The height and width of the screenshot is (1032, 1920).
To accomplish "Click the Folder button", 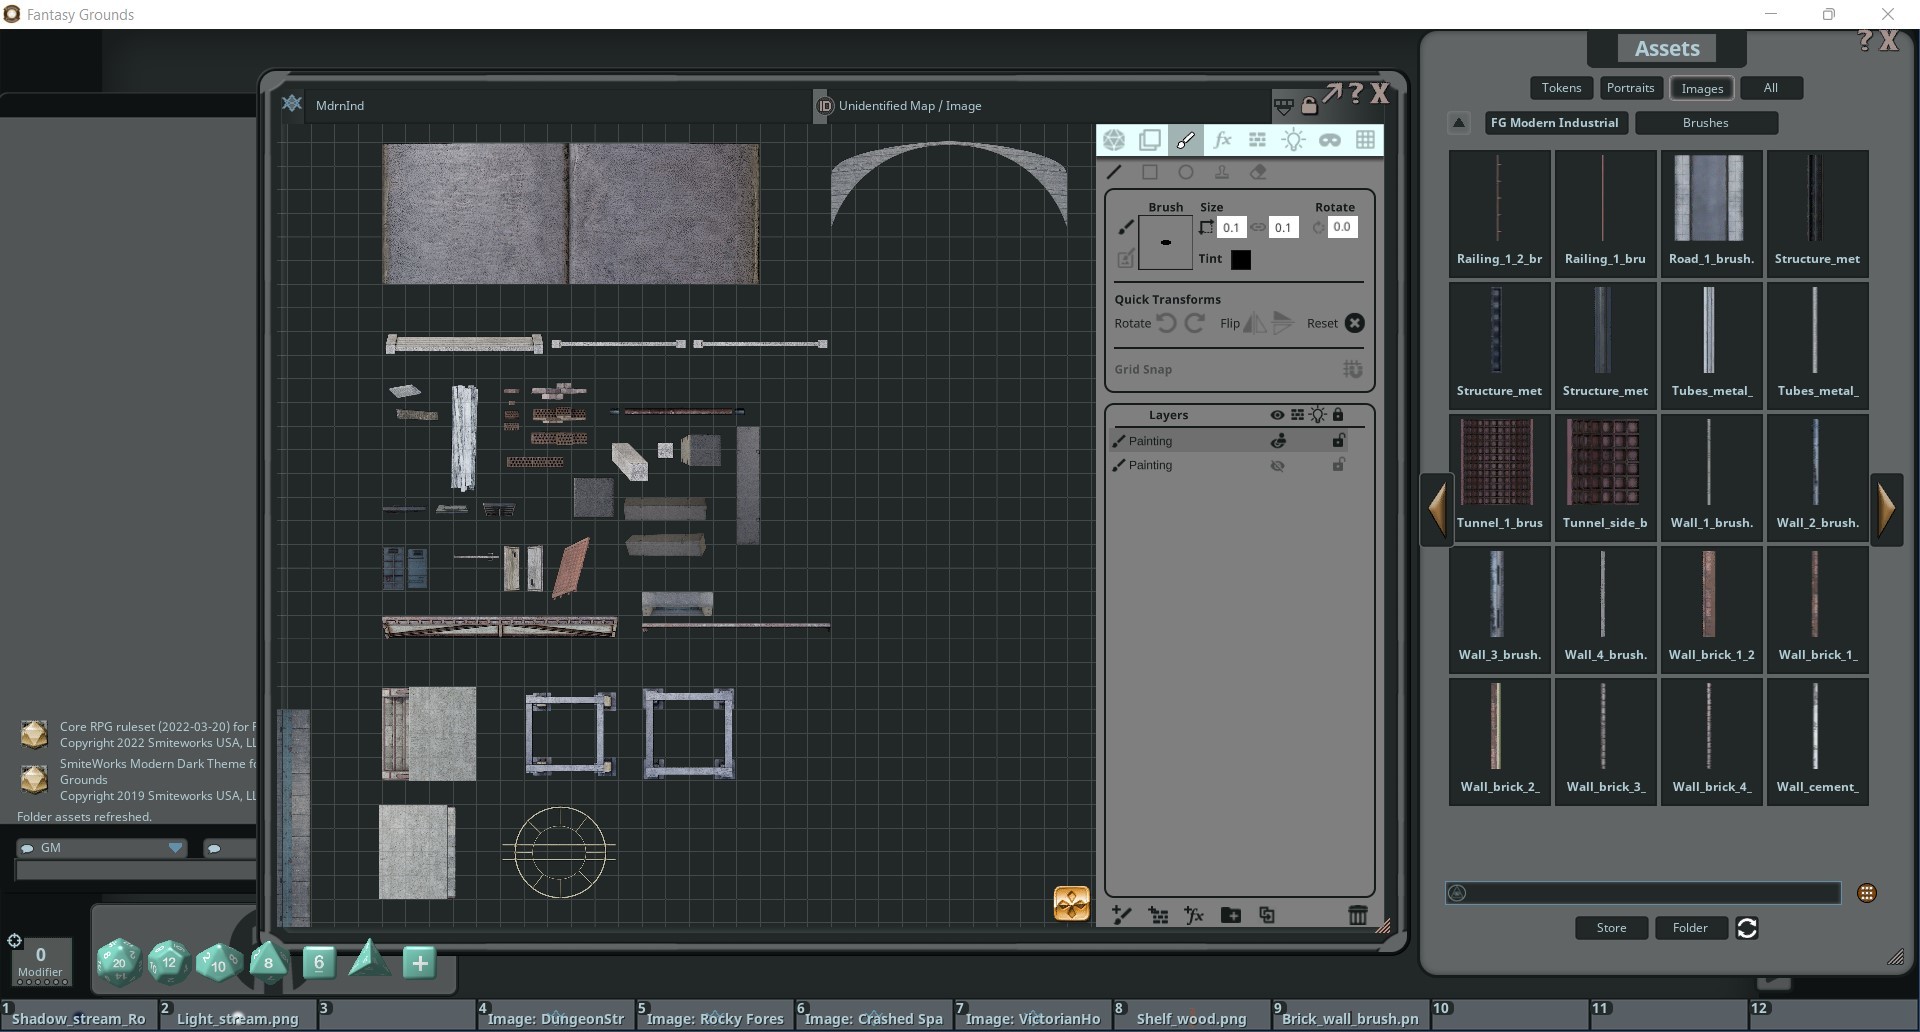I will click(1690, 928).
